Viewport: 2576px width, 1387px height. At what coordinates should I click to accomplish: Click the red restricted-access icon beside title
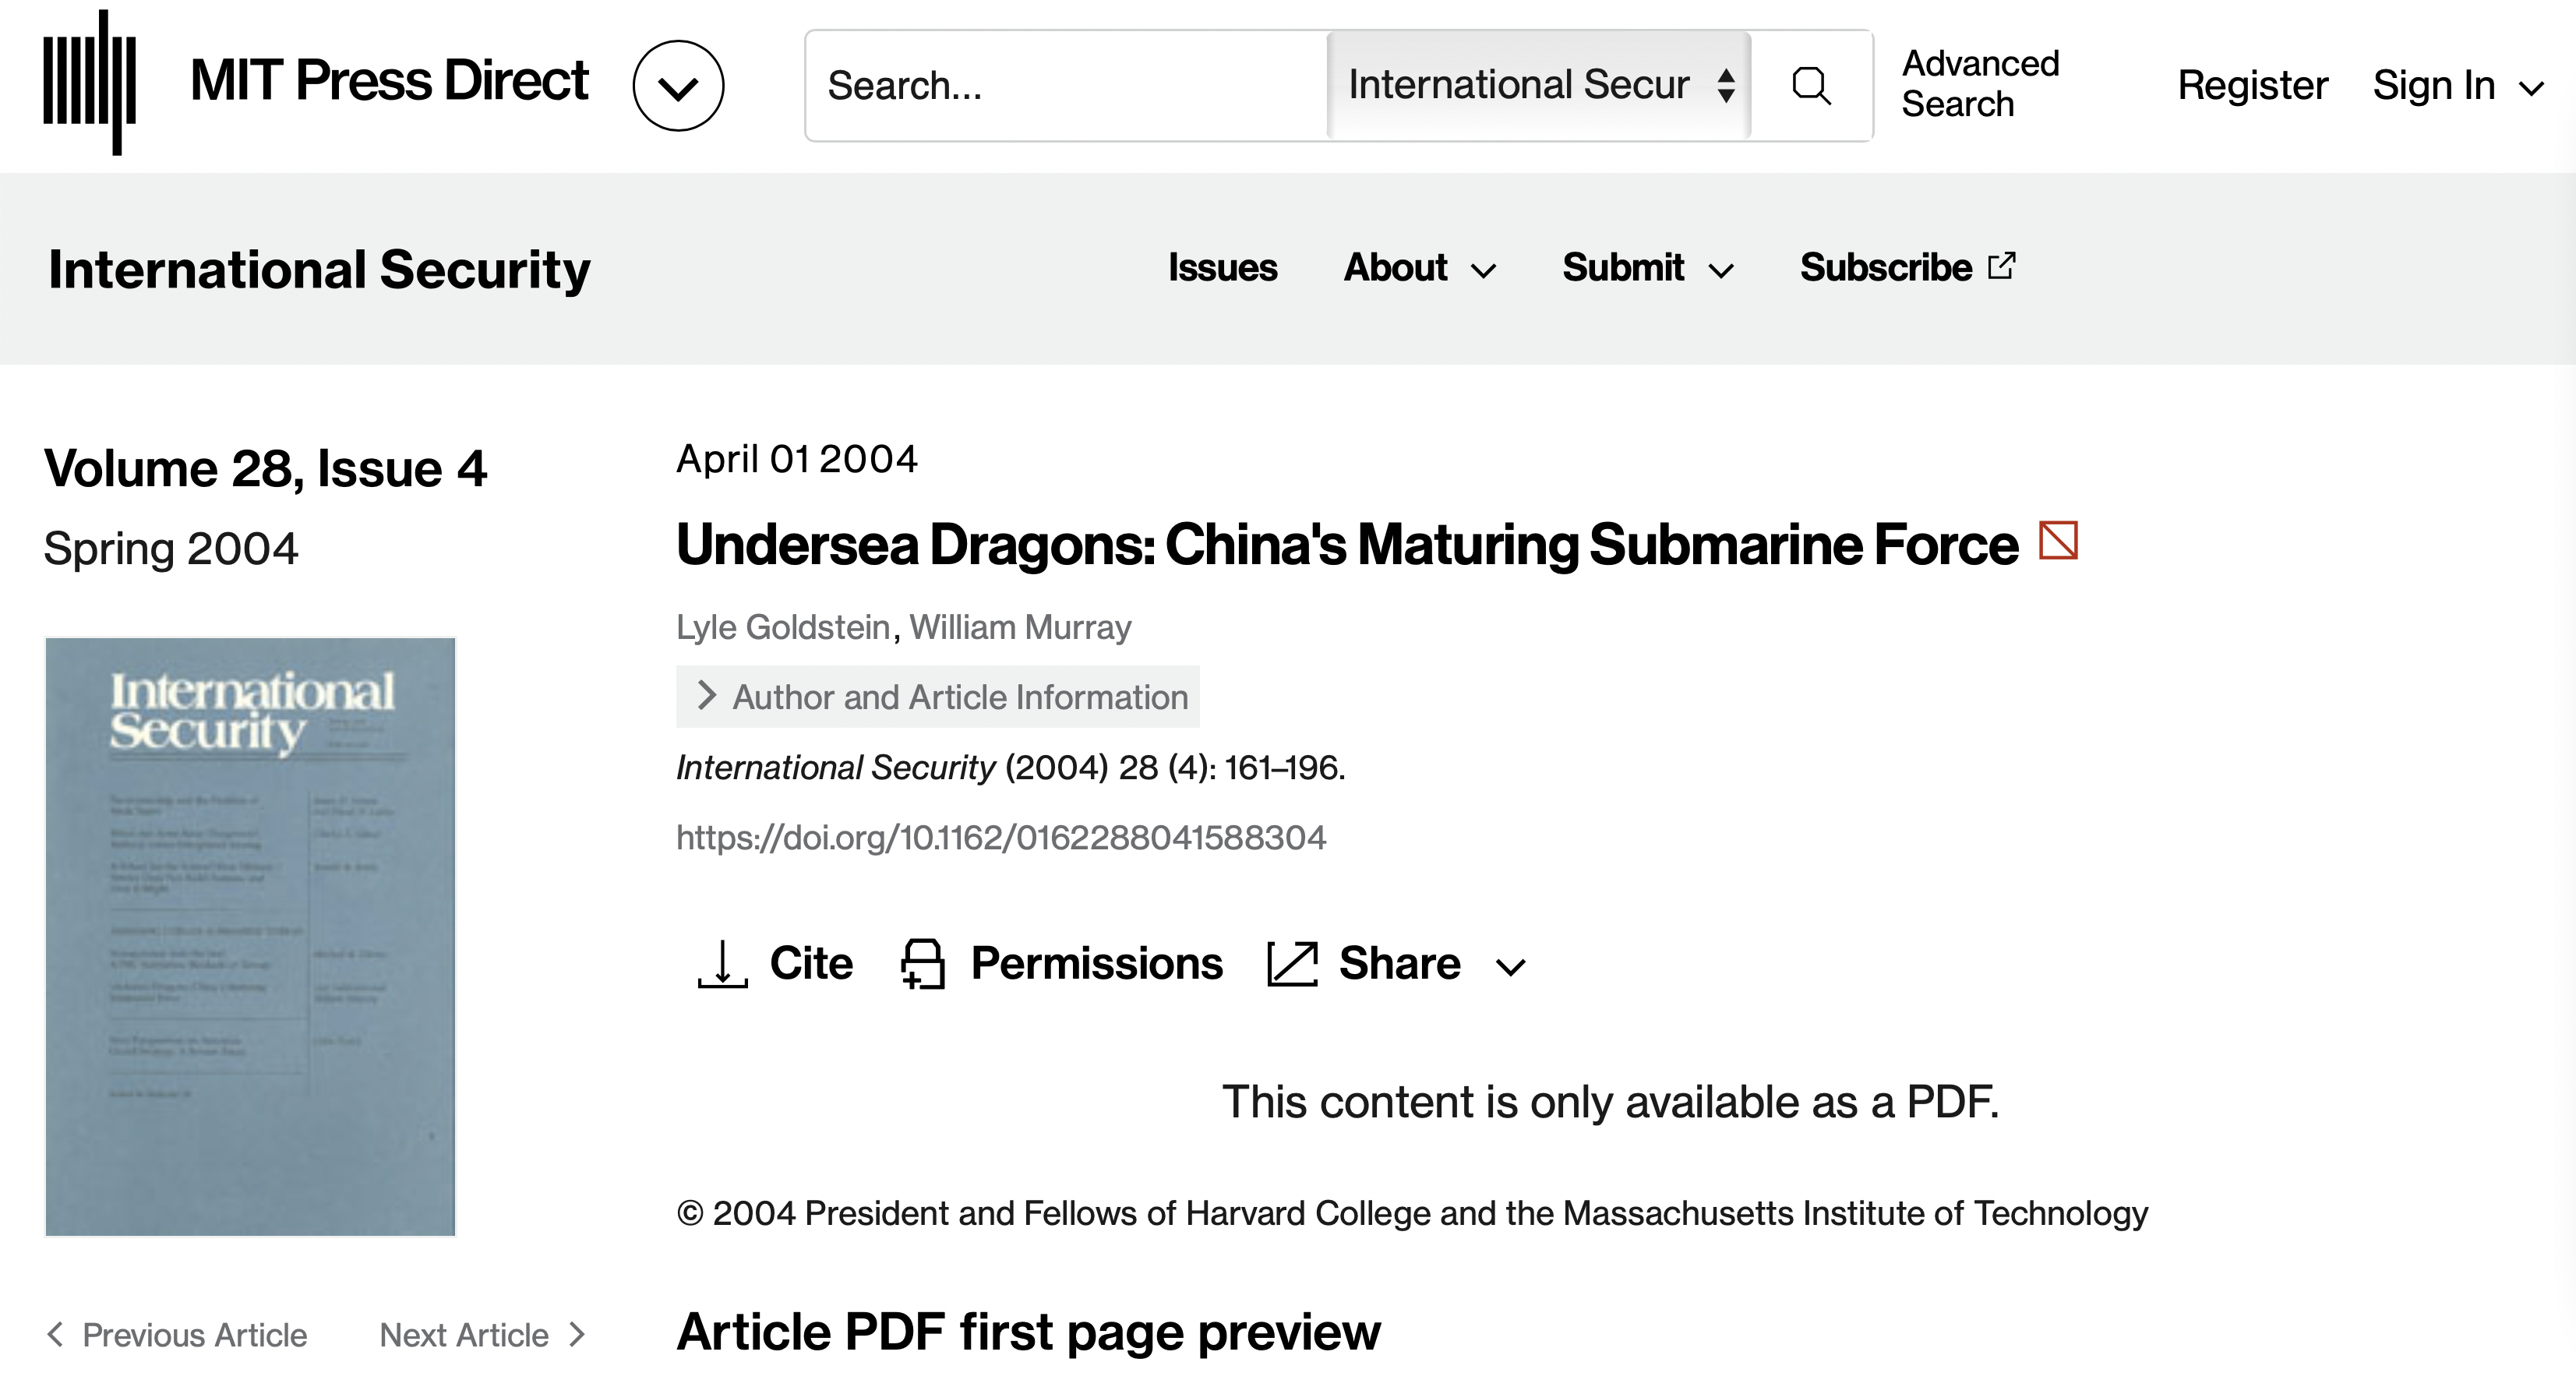point(2058,541)
